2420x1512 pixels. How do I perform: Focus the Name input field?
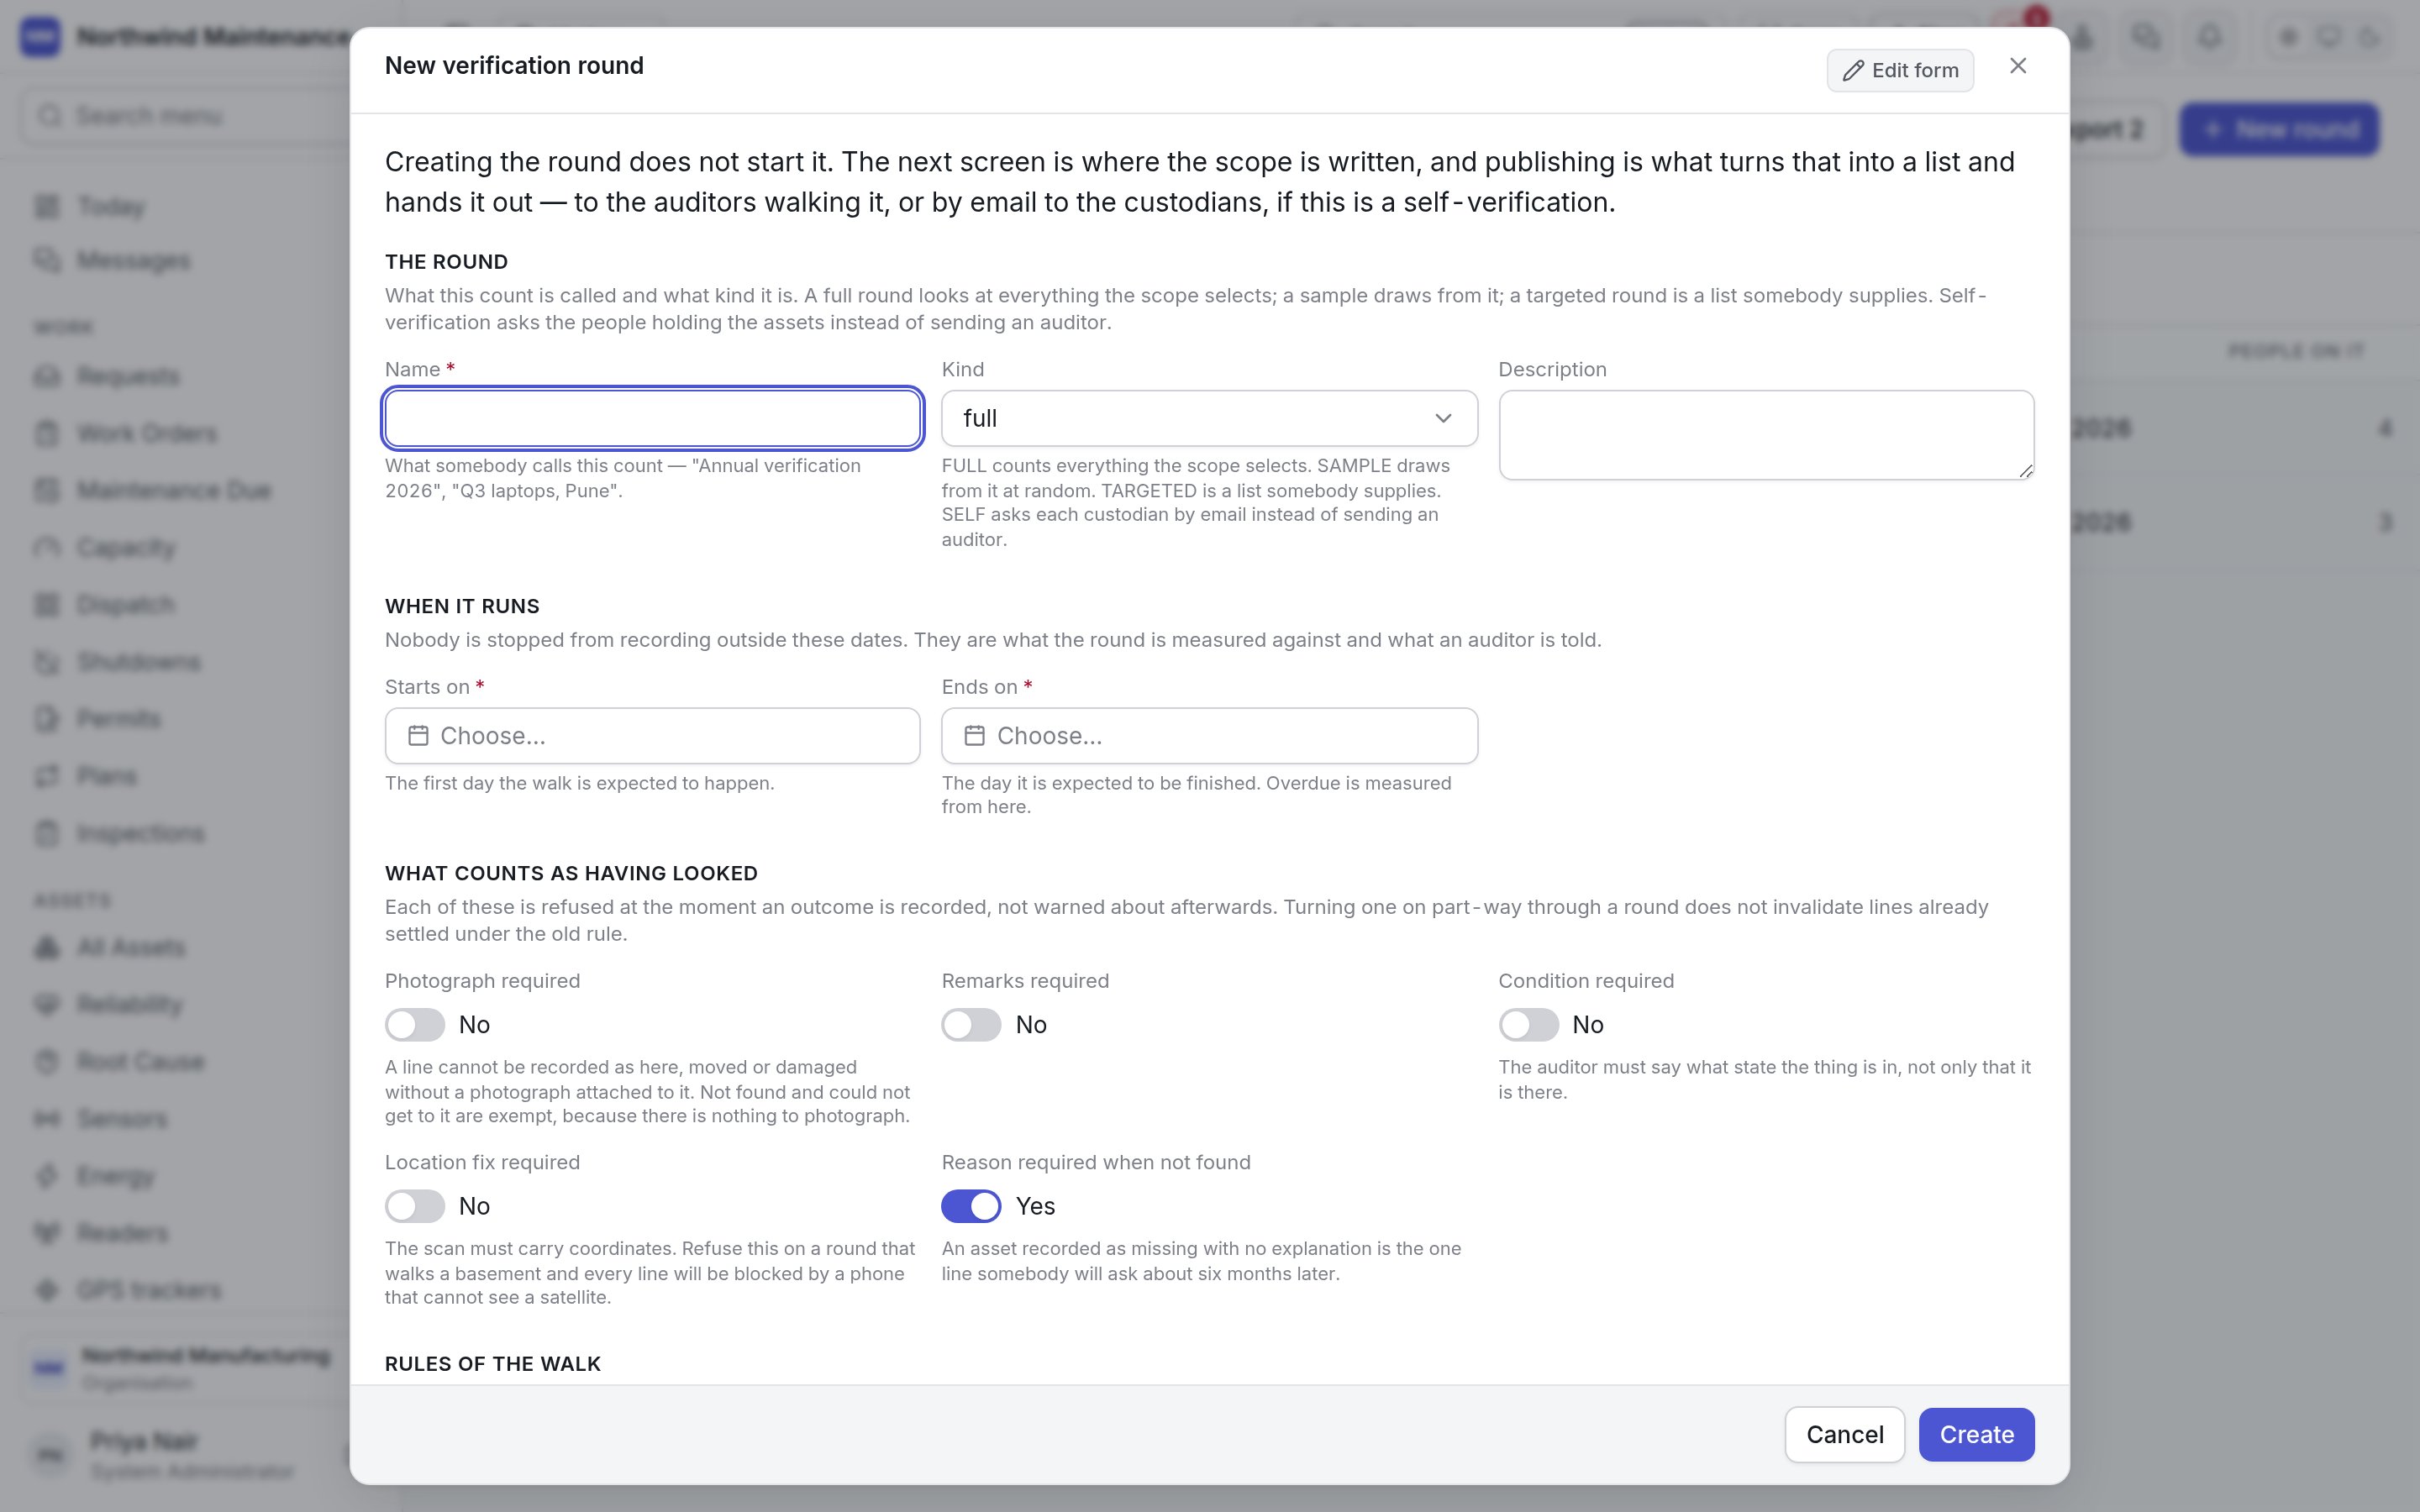click(652, 418)
